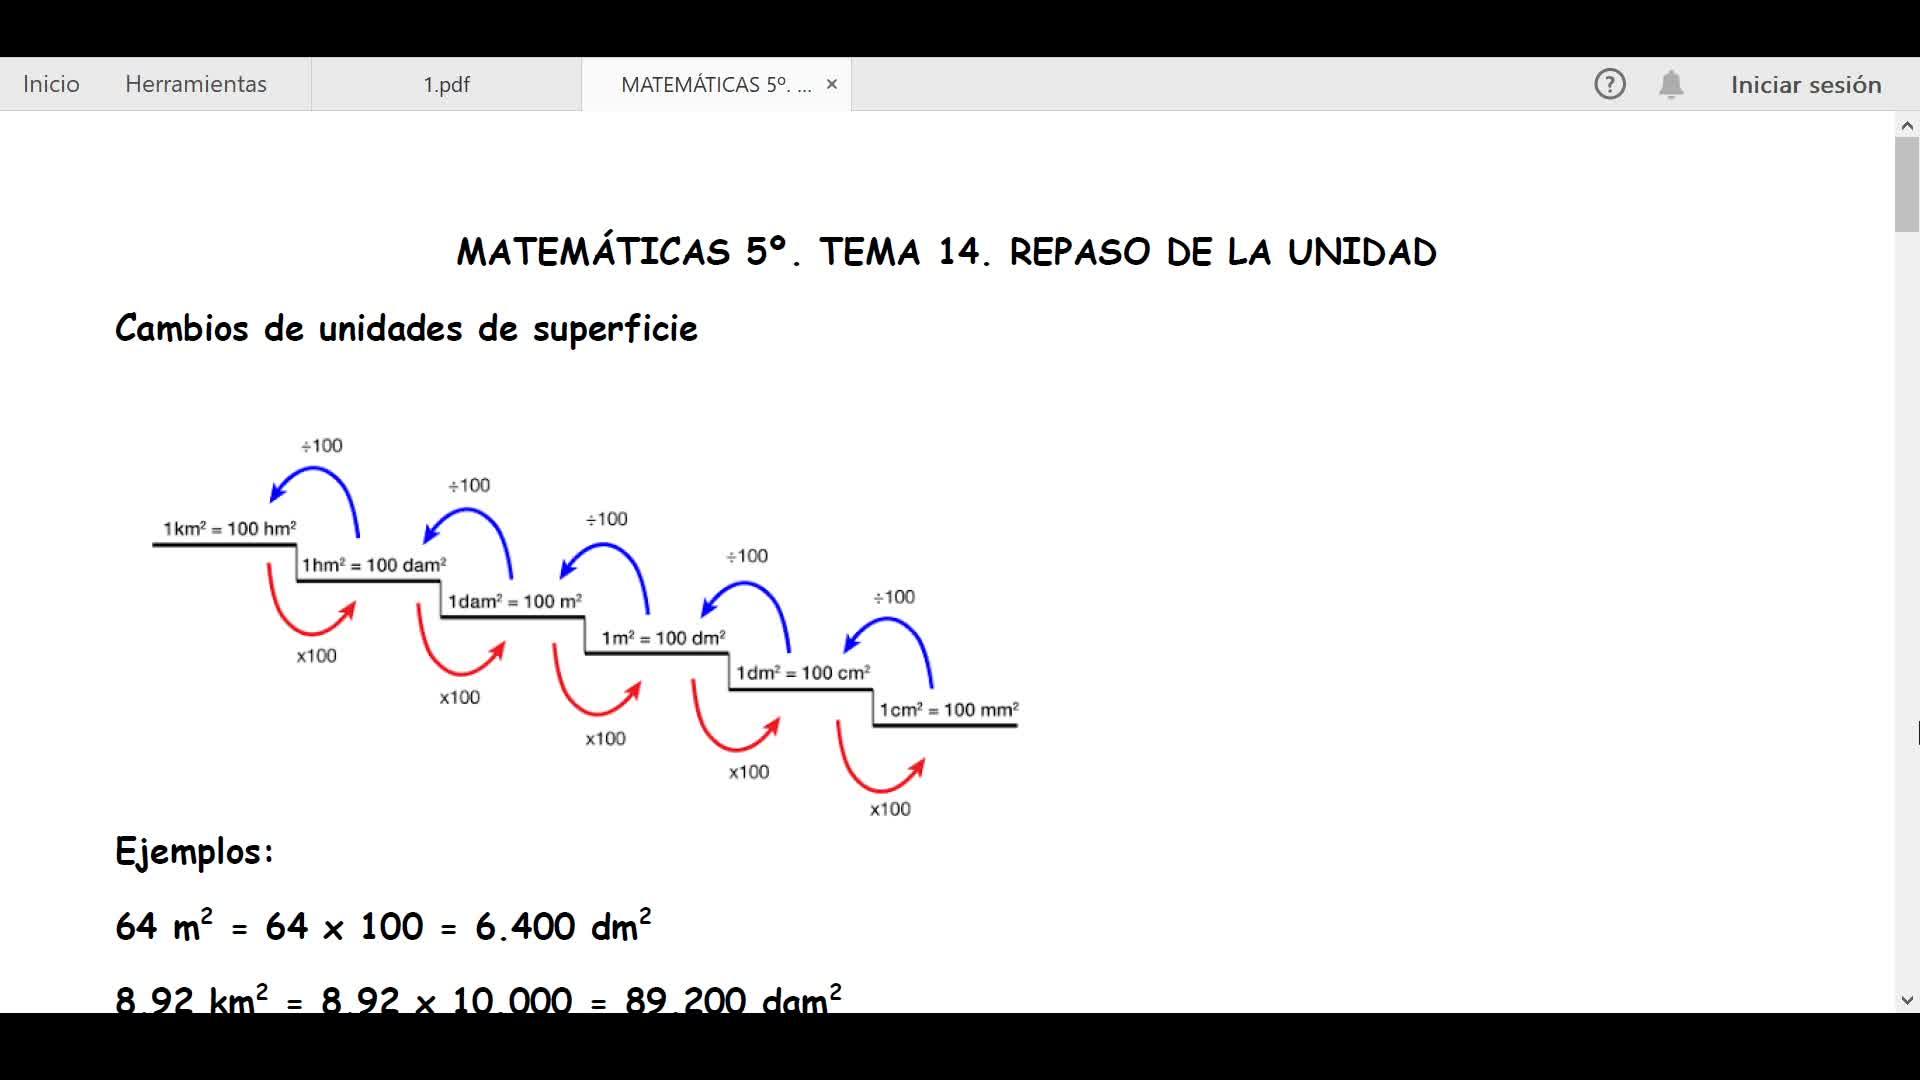Image resolution: width=1920 pixels, height=1080 pixels.
Task: Switch to the 1.pdf document tab
Action: 446,84
